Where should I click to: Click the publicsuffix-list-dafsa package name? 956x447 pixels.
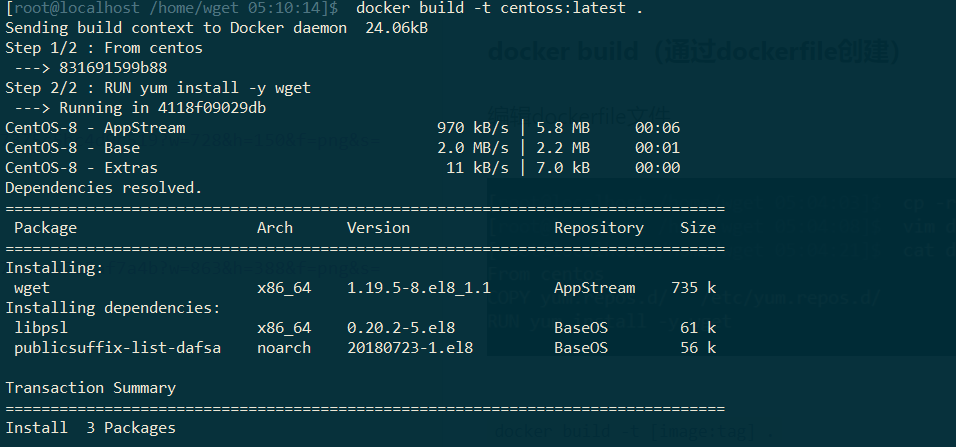117,347
